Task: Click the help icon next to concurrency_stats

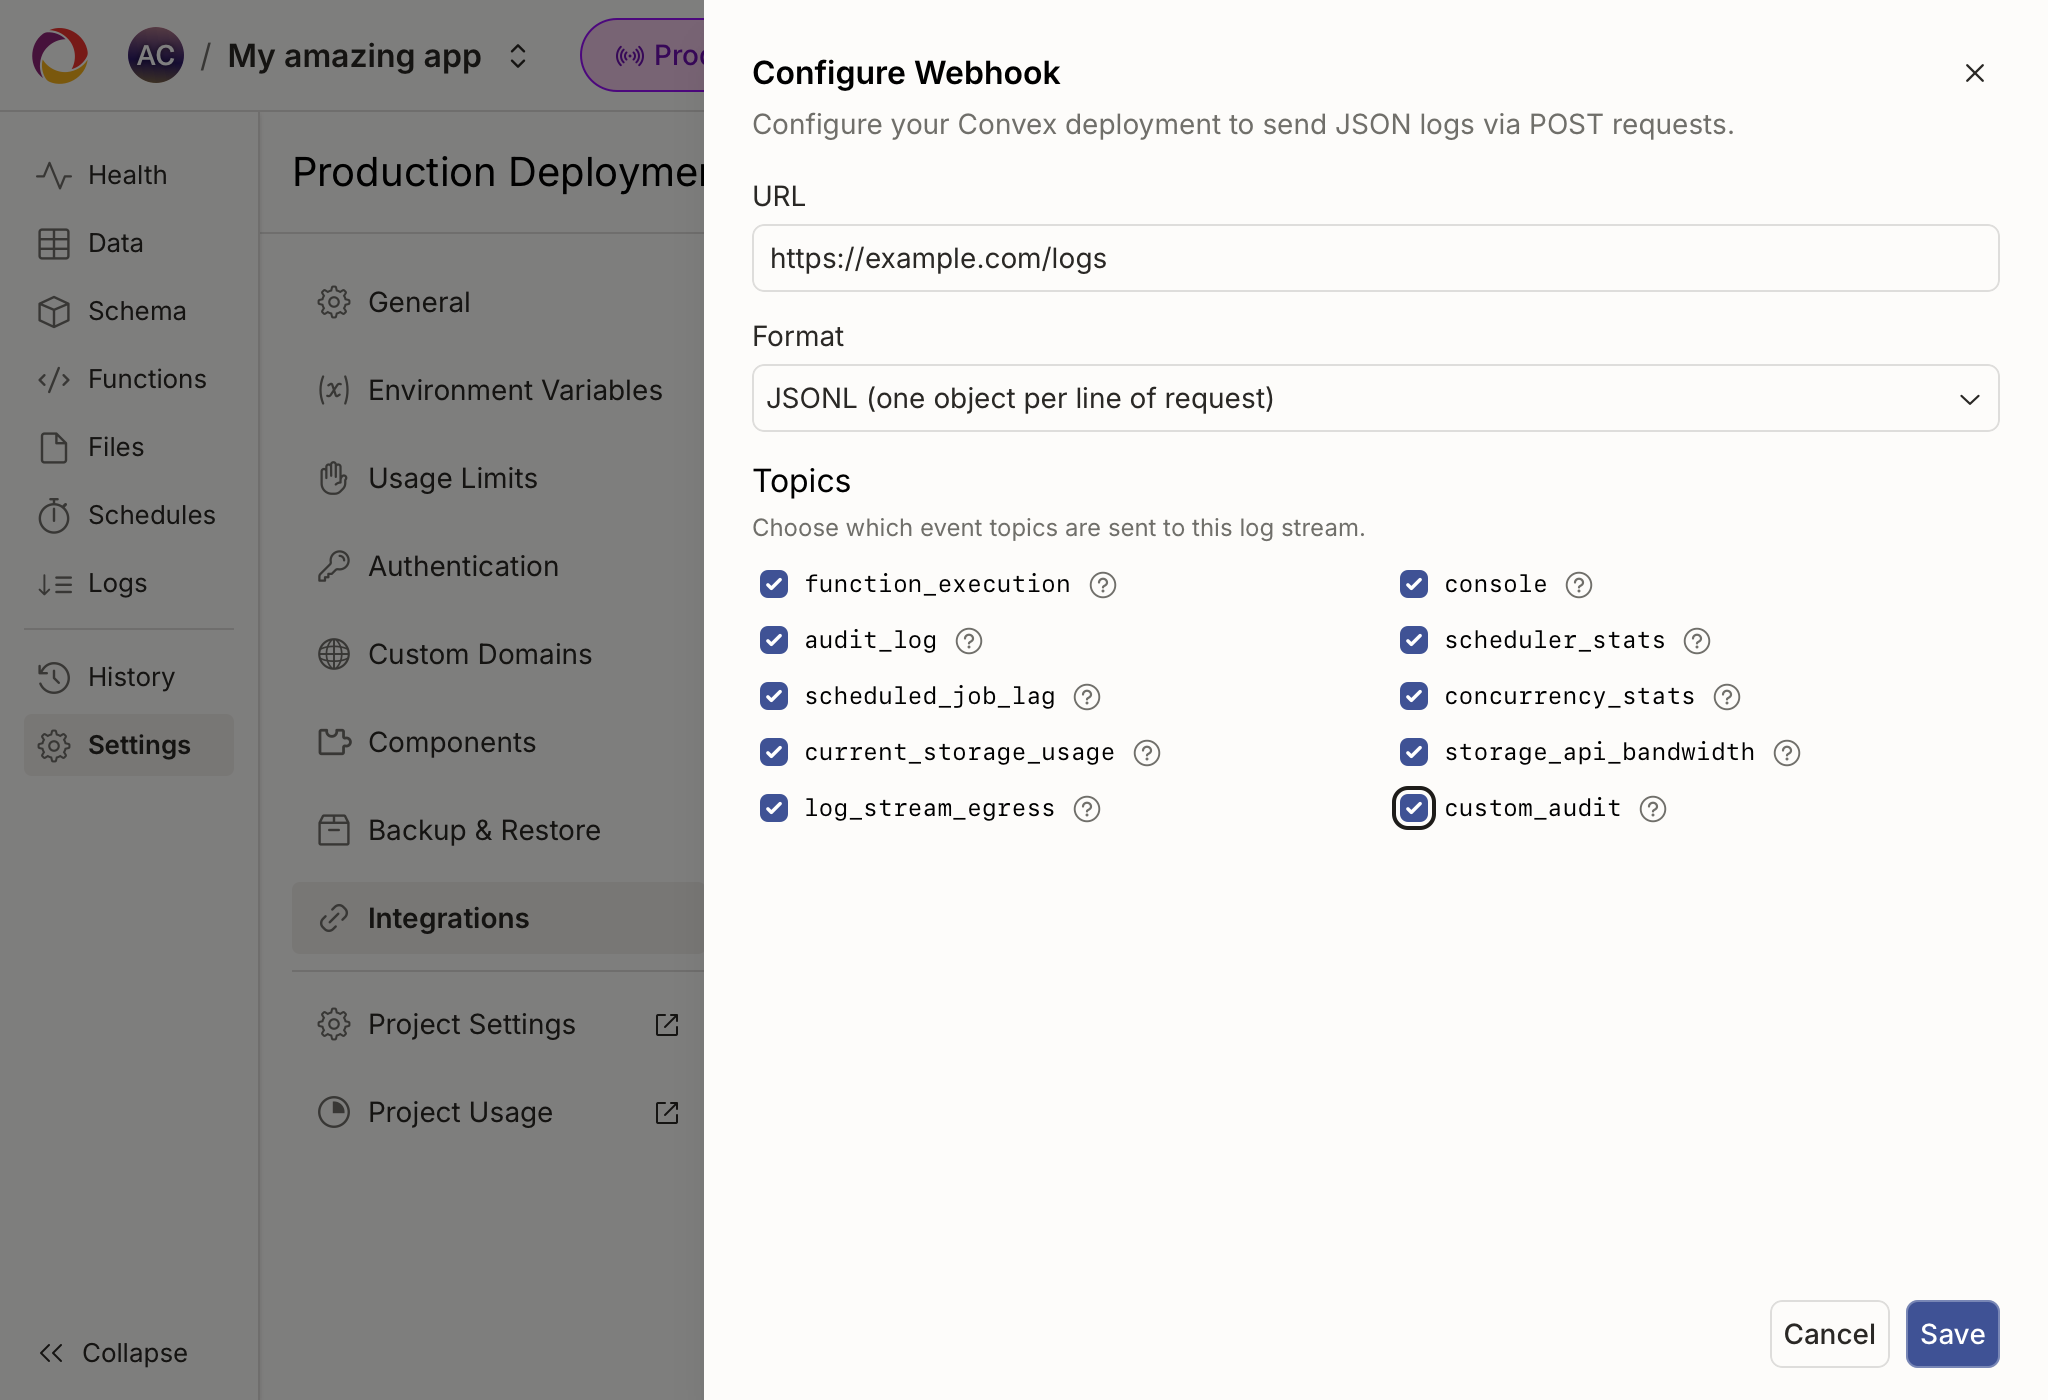Action: [1726, 697]
